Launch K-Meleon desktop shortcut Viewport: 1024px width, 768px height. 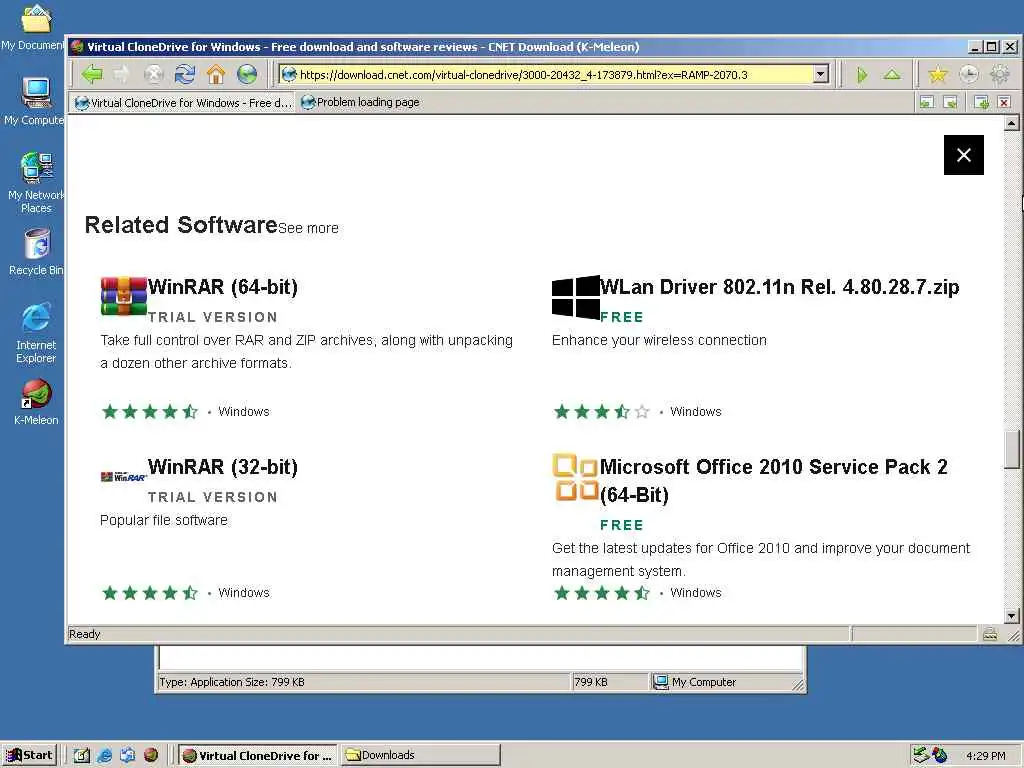(36, 402)
